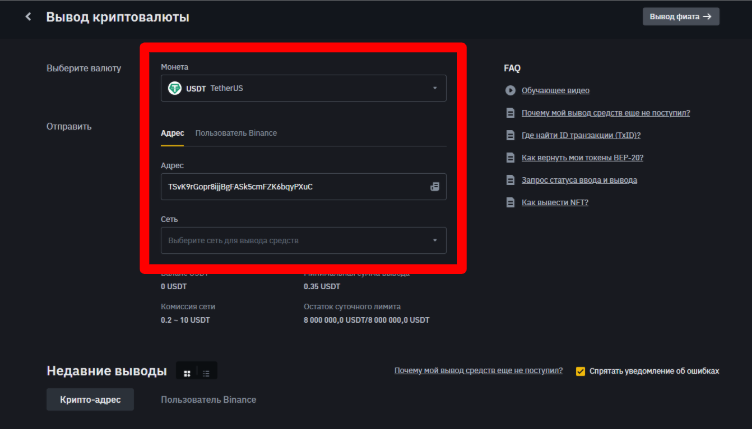752x429 pixels.
Task: Click document icon beside withdrawal not arrived FAQ
Action: point(510,113)
